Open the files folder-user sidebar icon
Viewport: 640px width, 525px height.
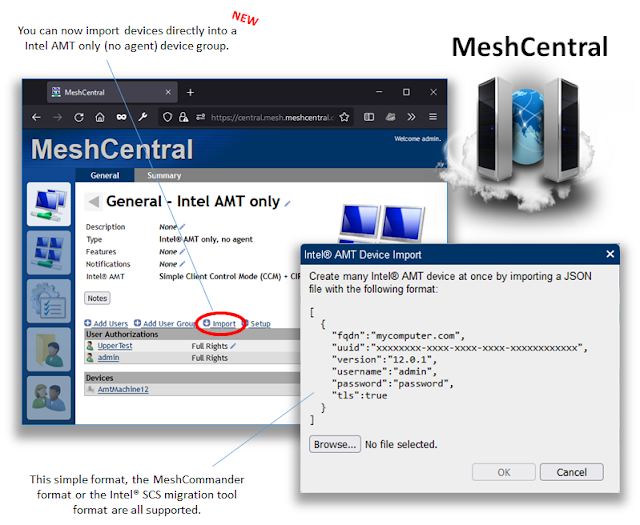pyautogui.click(x=49, y=349)
